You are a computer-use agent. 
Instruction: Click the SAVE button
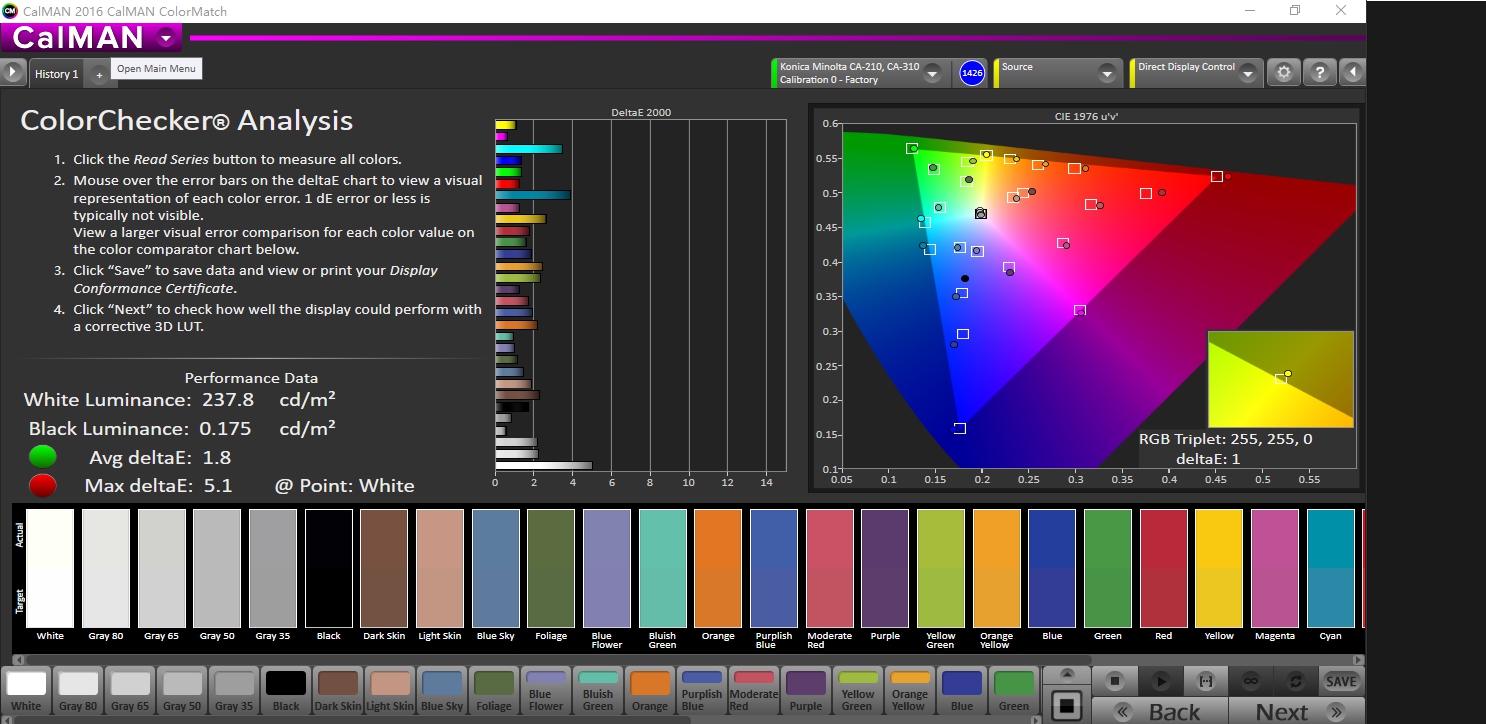click(x=1341, y=681)
